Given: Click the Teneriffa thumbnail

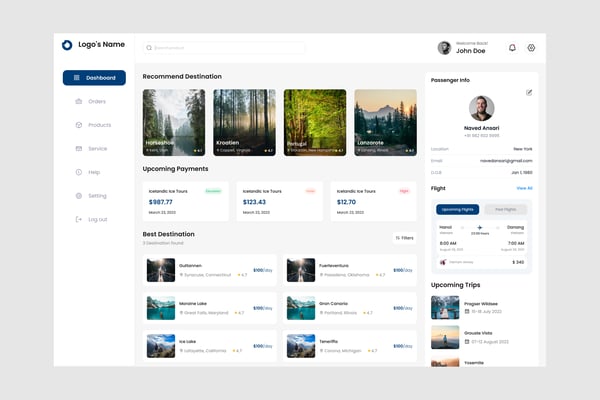Looking at the screenshot, I should pyautogui.click(x=301, y=346).
